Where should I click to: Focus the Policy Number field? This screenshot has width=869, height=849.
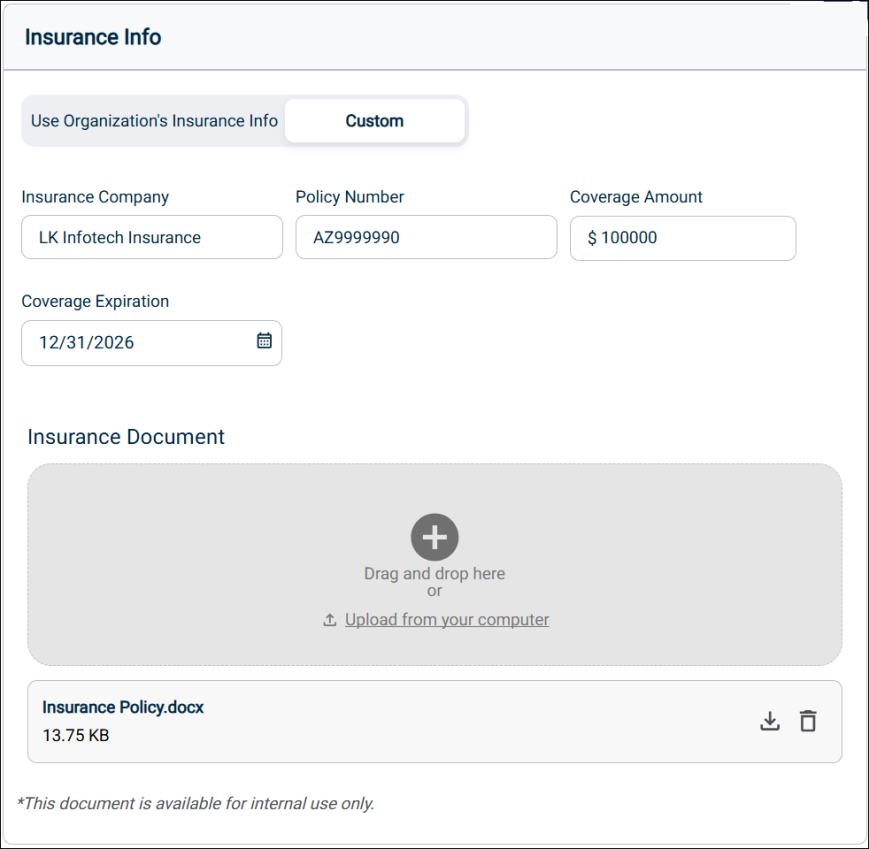(426, 238)
